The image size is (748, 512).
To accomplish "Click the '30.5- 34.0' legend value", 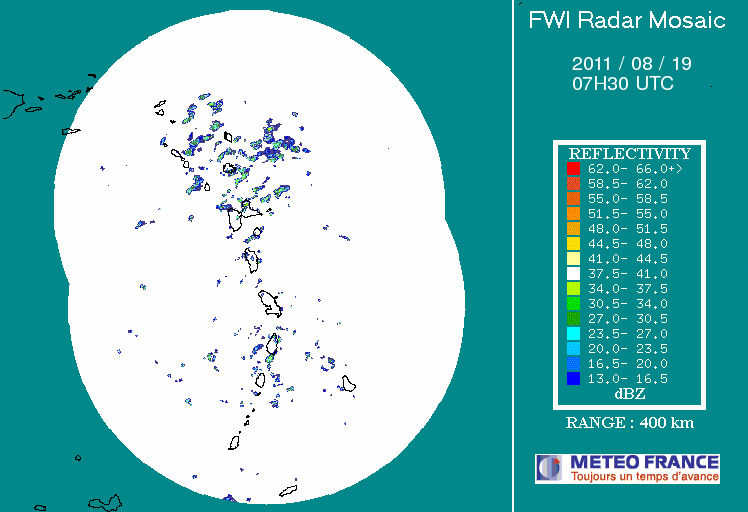I will [627, 303].
